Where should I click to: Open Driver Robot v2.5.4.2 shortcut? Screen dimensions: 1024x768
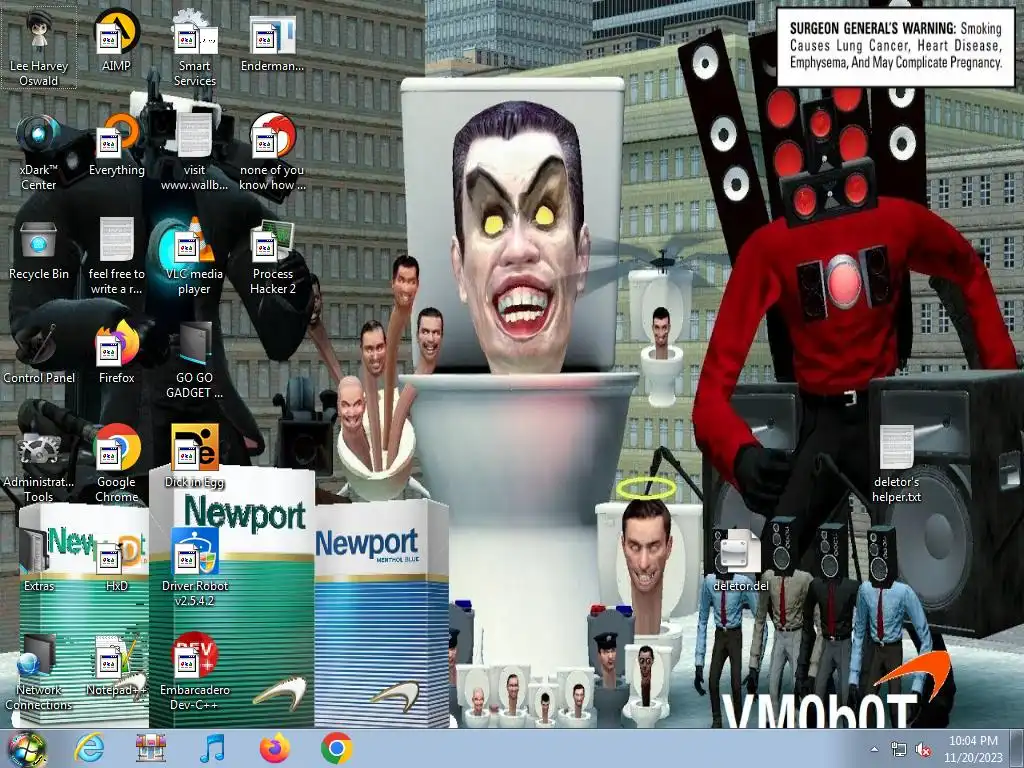click(195, 569)
